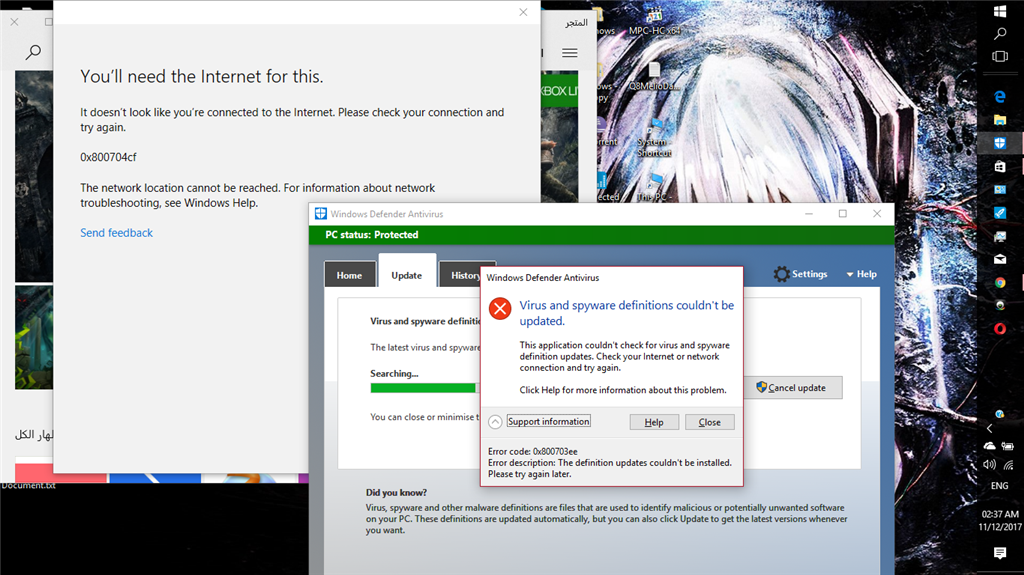Switch ENG input language indicator
The height and width of the screenshot is (575, 1024).
pos(999,485)
